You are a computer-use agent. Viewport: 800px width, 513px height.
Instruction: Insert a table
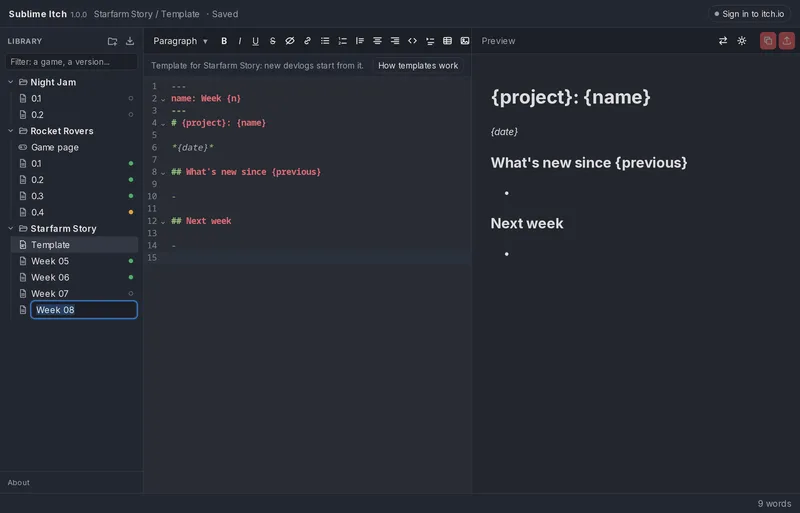447,41
